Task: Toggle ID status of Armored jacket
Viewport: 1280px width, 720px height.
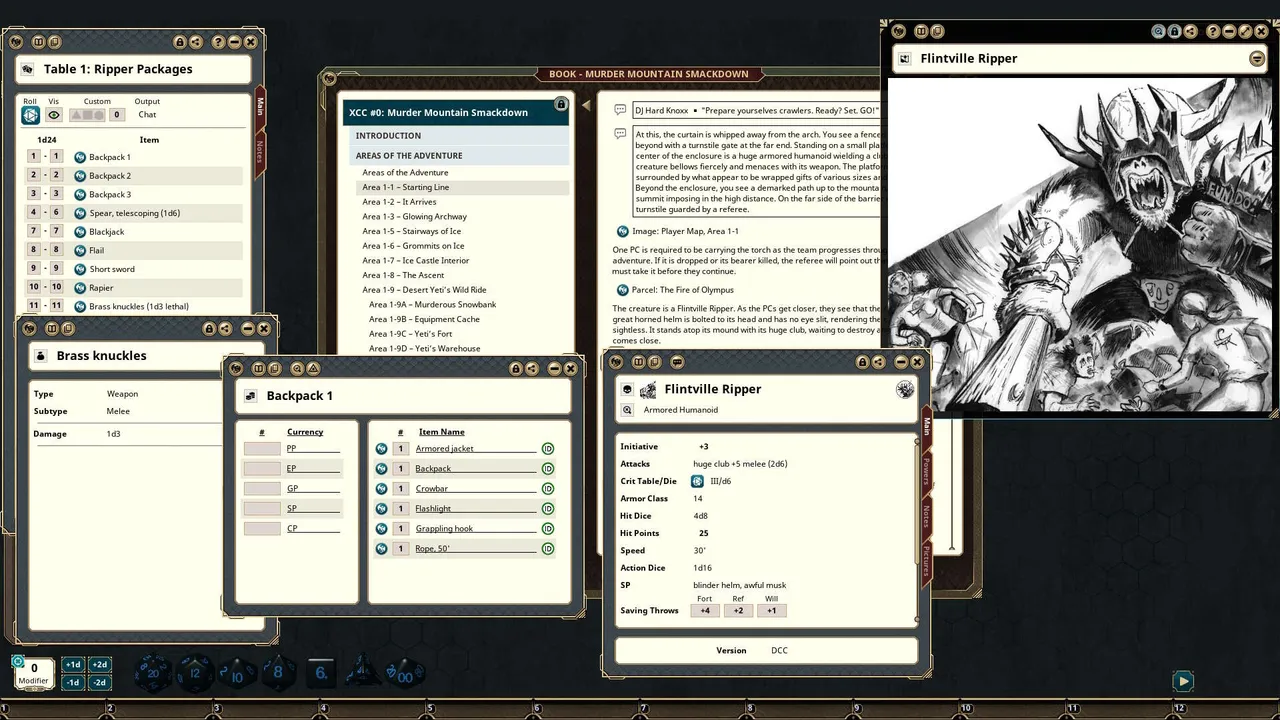Action: 548,449
